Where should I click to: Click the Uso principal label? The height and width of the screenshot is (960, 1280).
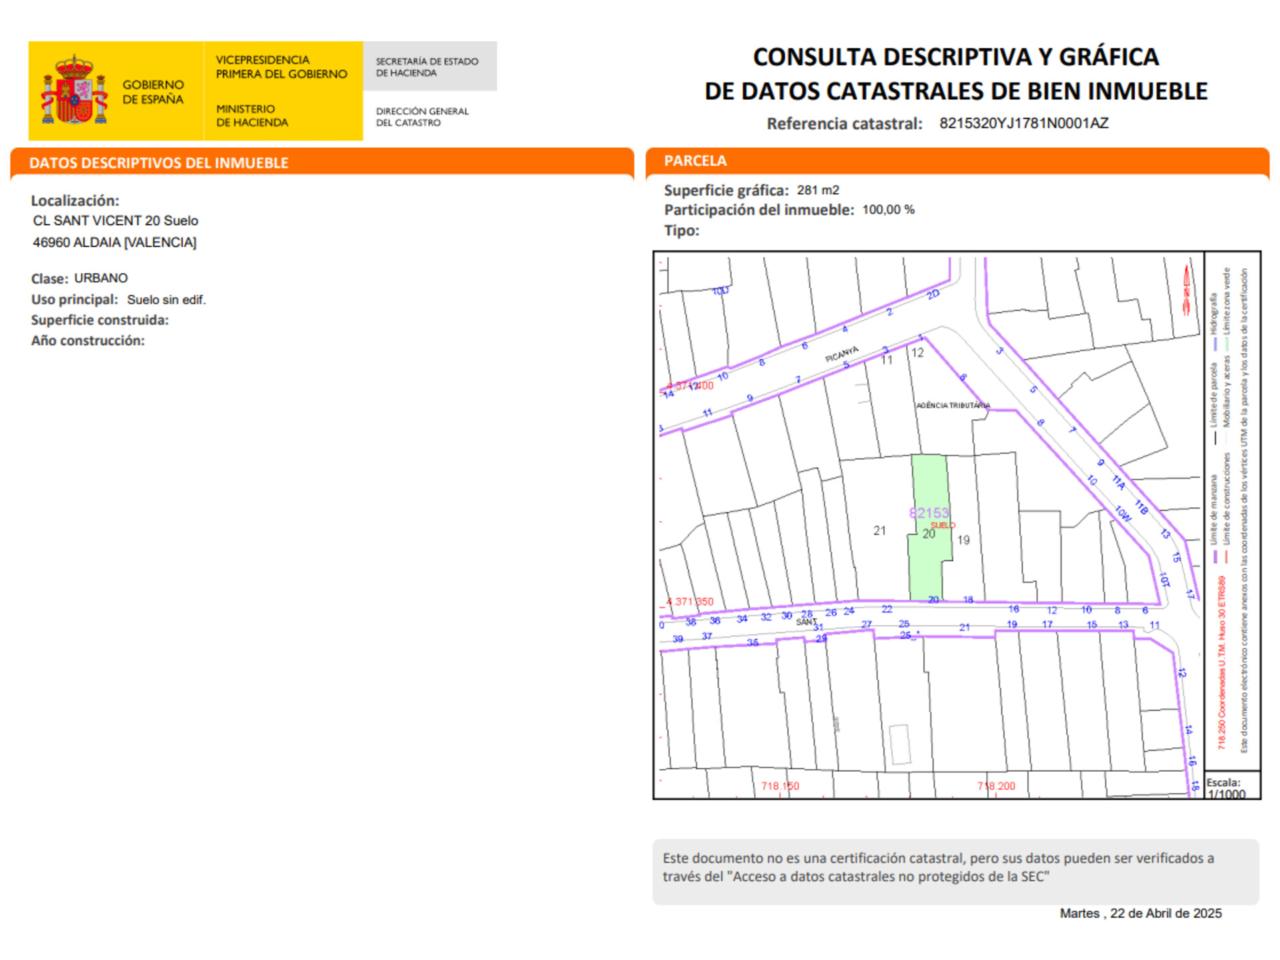[x=74, y=299]
